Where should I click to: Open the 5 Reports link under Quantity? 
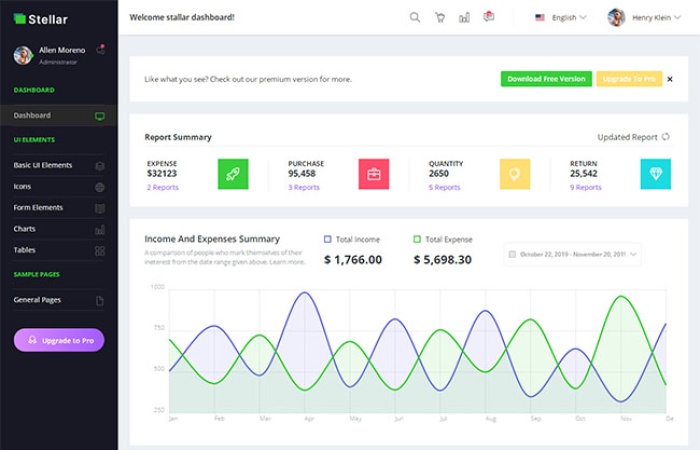pos(444,188)
